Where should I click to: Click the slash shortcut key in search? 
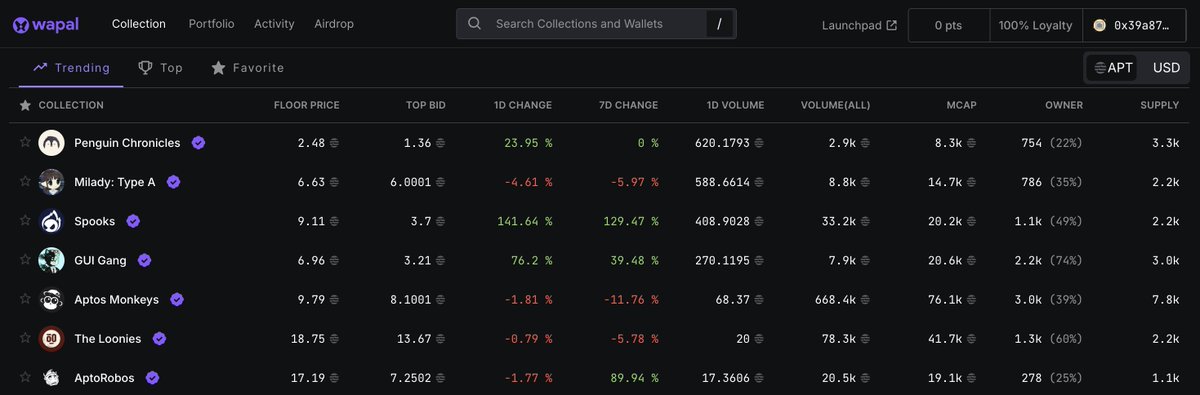719,24
